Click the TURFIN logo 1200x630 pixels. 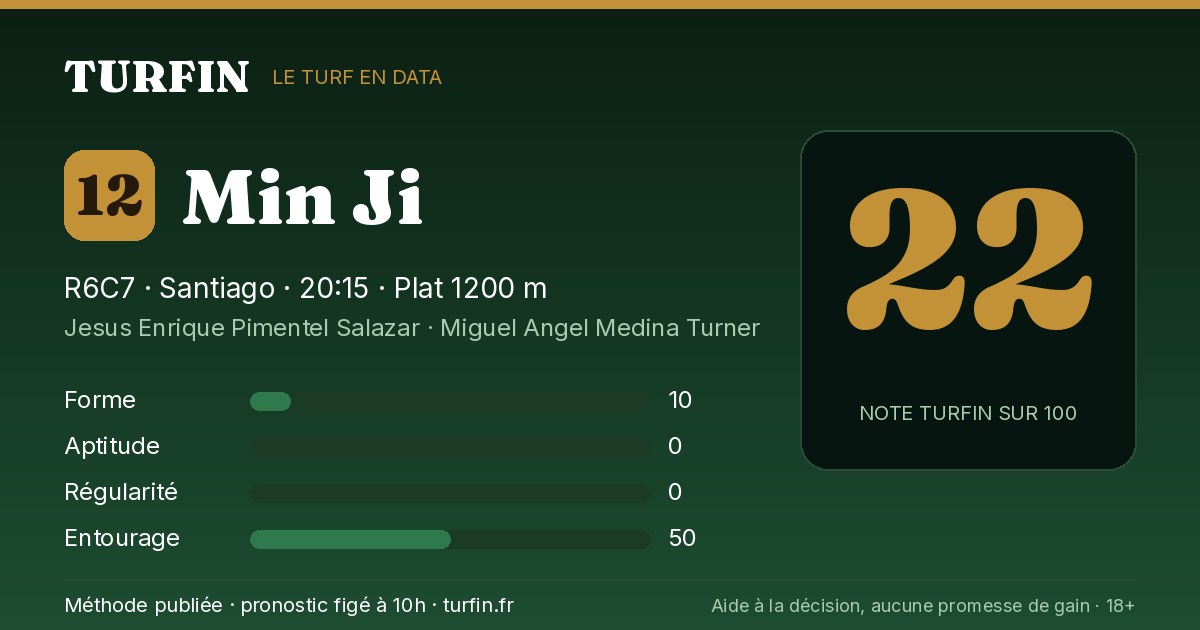point(156,77)
